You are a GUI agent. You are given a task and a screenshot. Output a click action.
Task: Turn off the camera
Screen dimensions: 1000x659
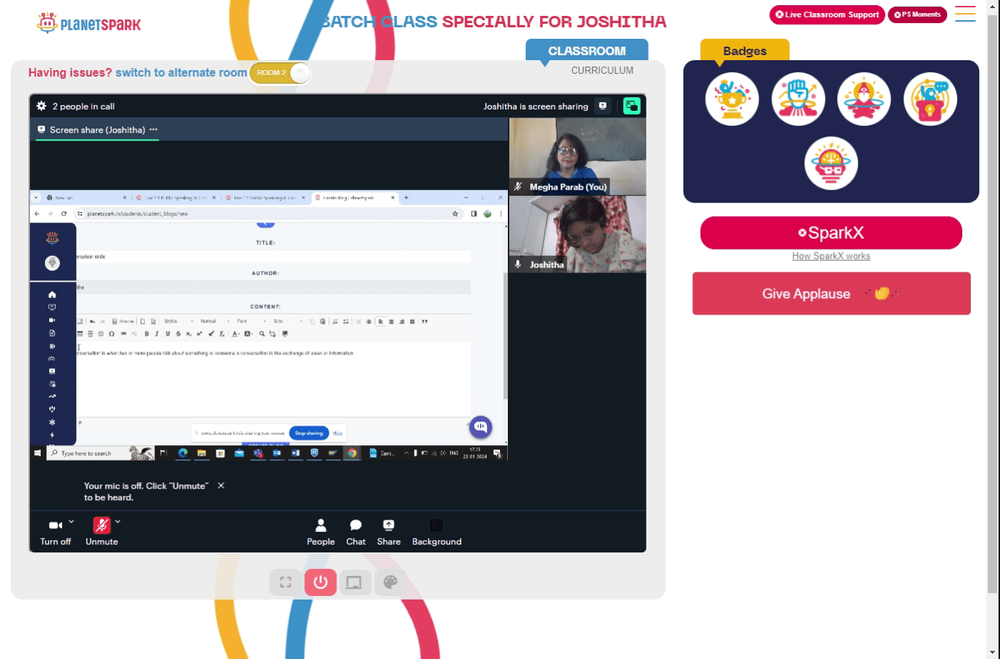pyautogui.click(x=55, y=531)
